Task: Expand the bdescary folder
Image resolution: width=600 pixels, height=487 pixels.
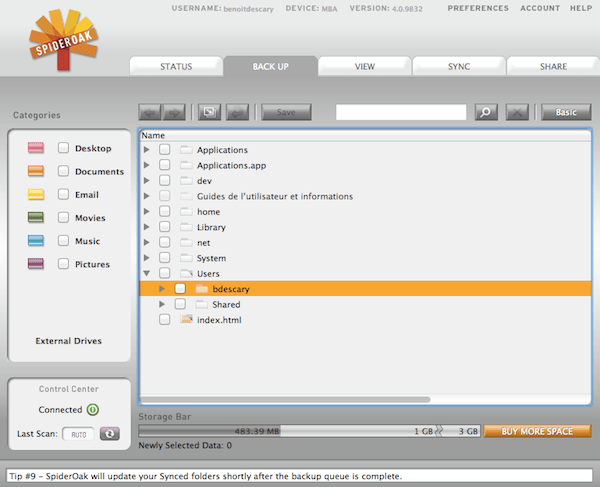Action: point(163,289)
